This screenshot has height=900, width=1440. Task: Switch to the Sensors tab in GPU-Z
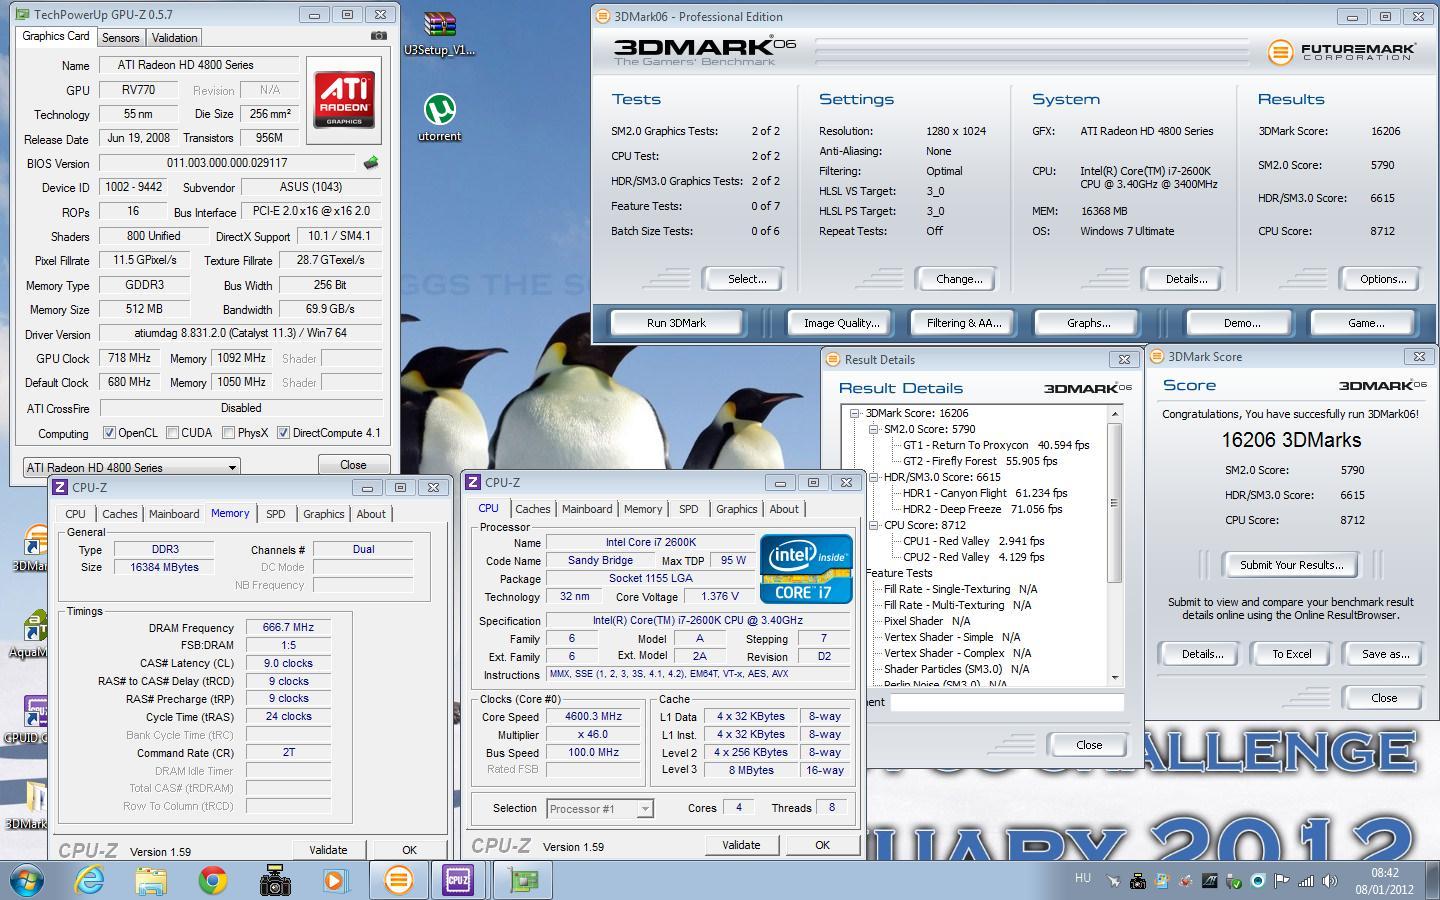click(121, 37)
